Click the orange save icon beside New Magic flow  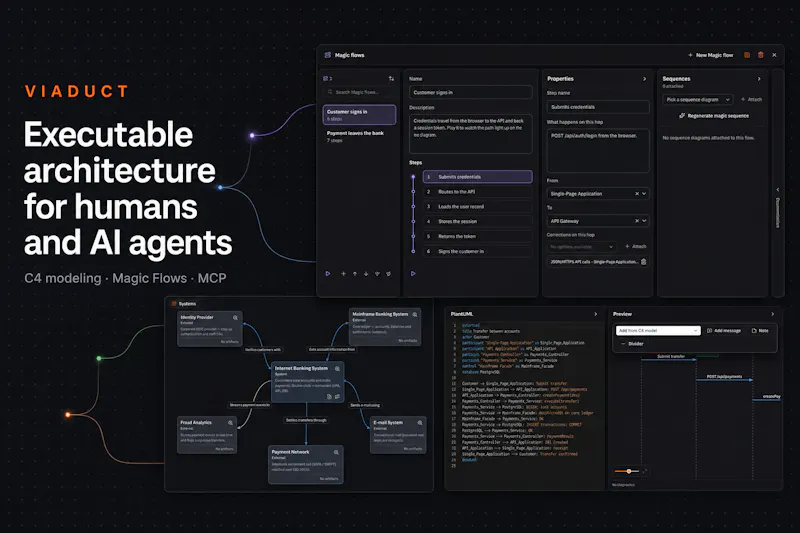[x=747, y=55]
